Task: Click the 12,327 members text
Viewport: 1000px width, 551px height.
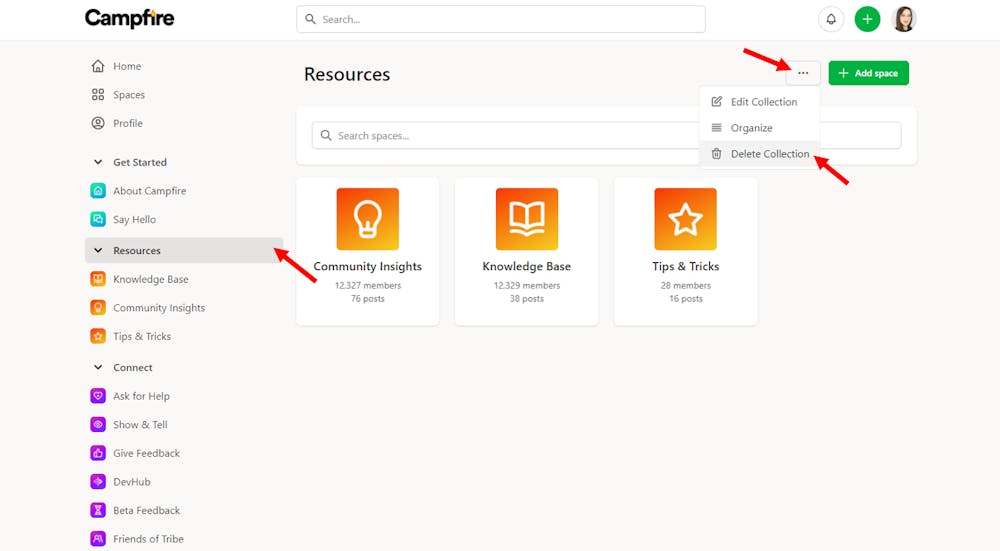Action: [368, 286]
